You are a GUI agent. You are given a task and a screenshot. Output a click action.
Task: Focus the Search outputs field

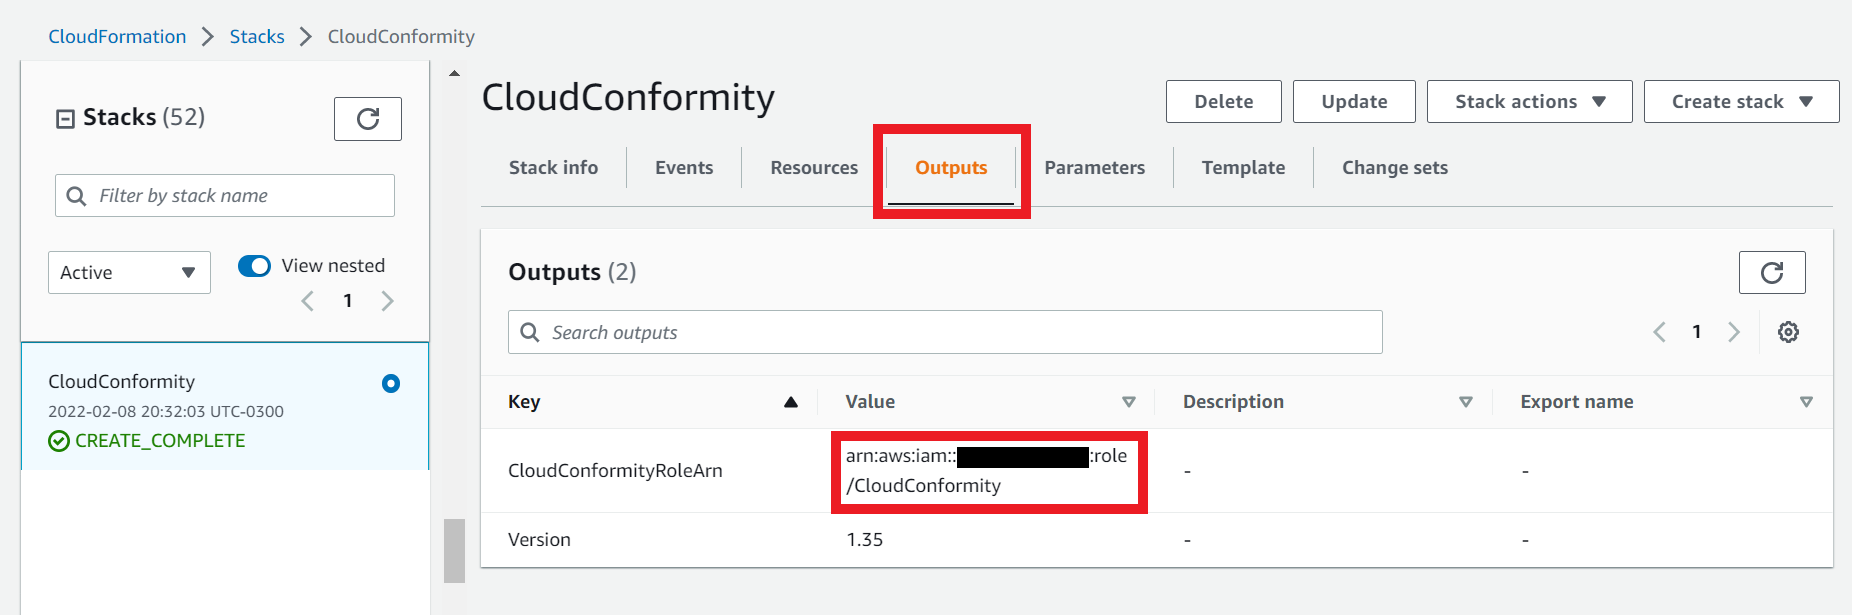[945, 332]
